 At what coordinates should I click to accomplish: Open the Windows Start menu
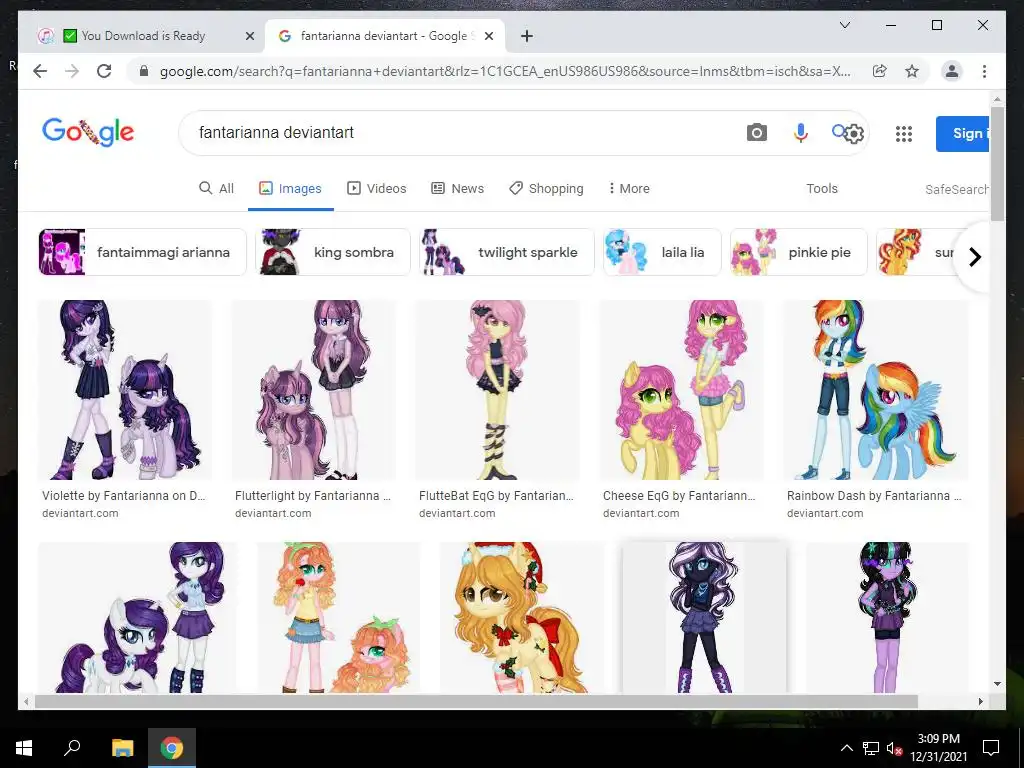(24, 748)
